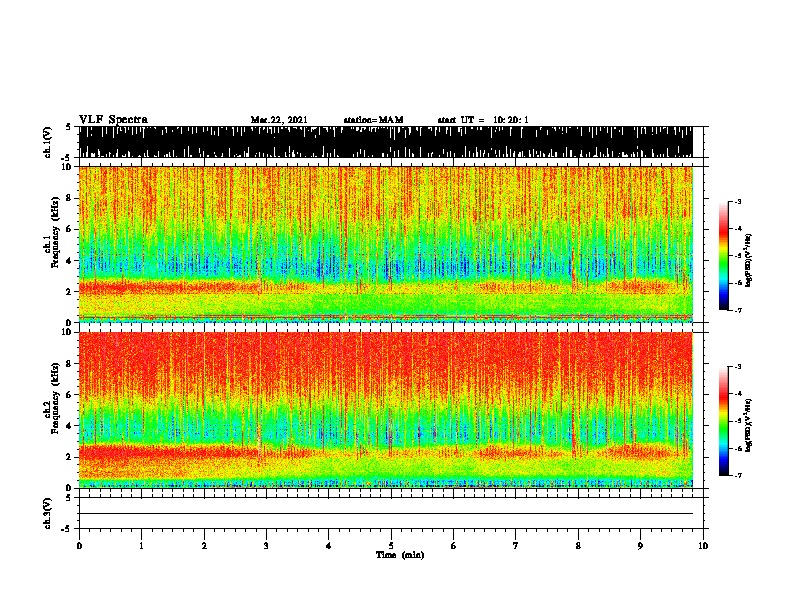Click the "10" tick at time axis end
This screenshot has width=792, height=612.
coord(703,545)
